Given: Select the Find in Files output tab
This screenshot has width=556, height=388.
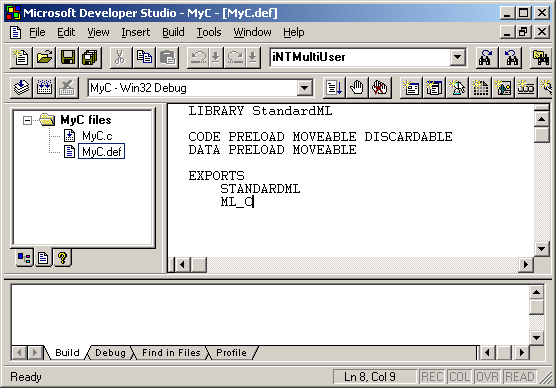Looking at the screenshot, I should 171,353.
